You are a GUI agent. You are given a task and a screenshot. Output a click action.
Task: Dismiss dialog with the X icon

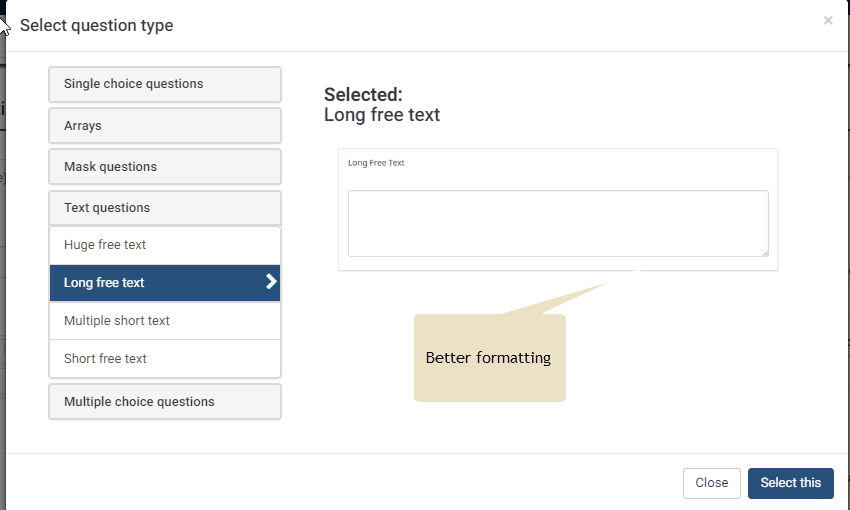point(828,20)
